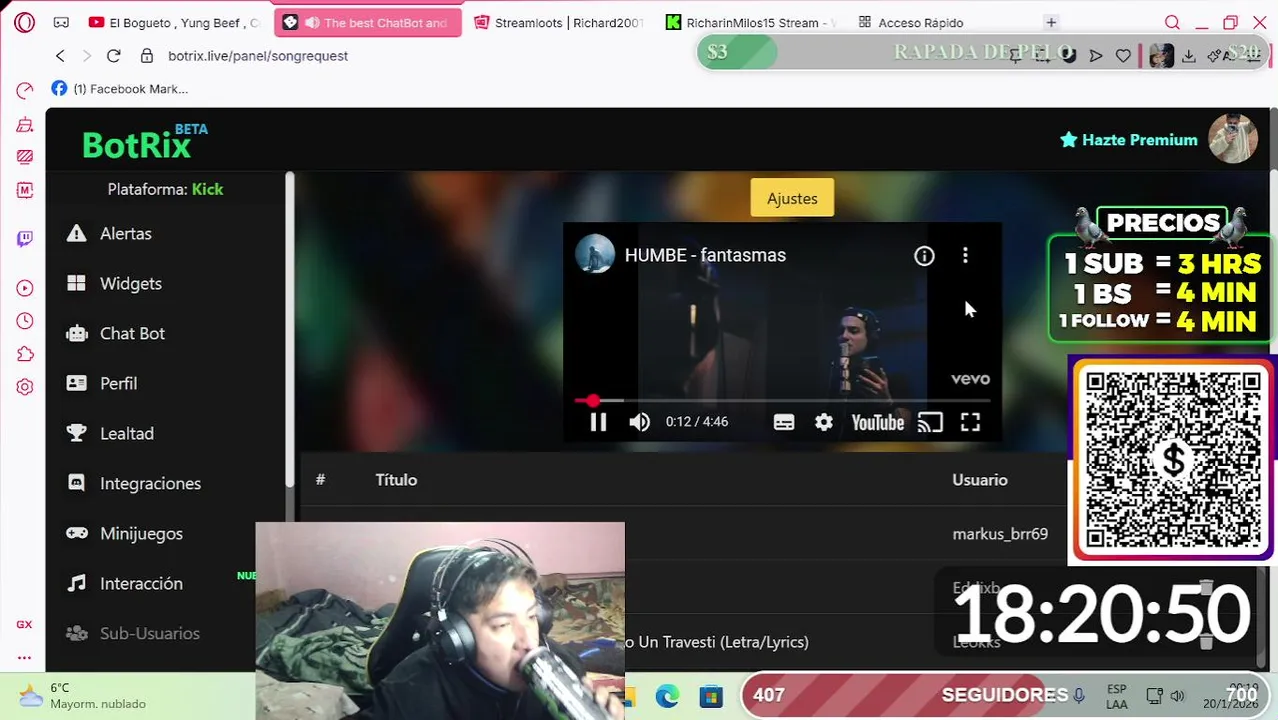Select The best ChatBot tab
Viewport: 1278px width, 720px height.
(x=367, y=22)
